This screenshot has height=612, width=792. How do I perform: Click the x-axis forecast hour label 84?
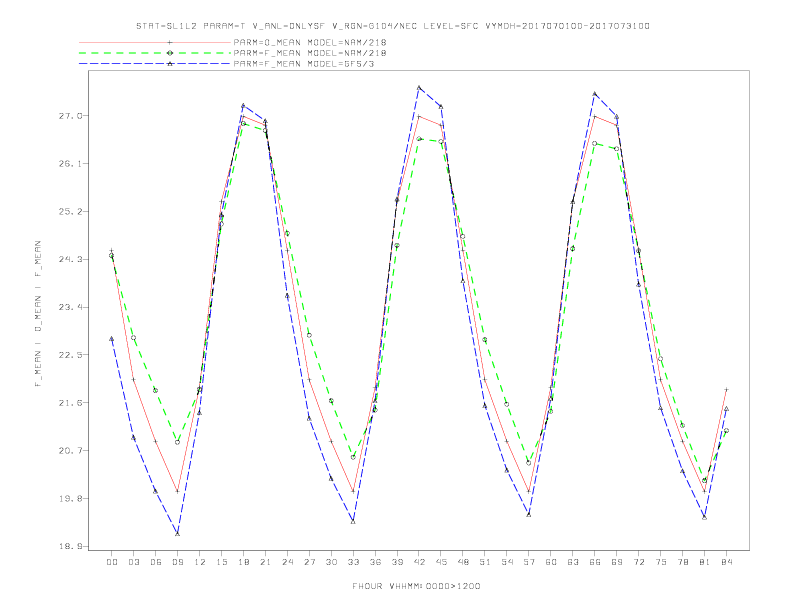(x=727, y=562)
